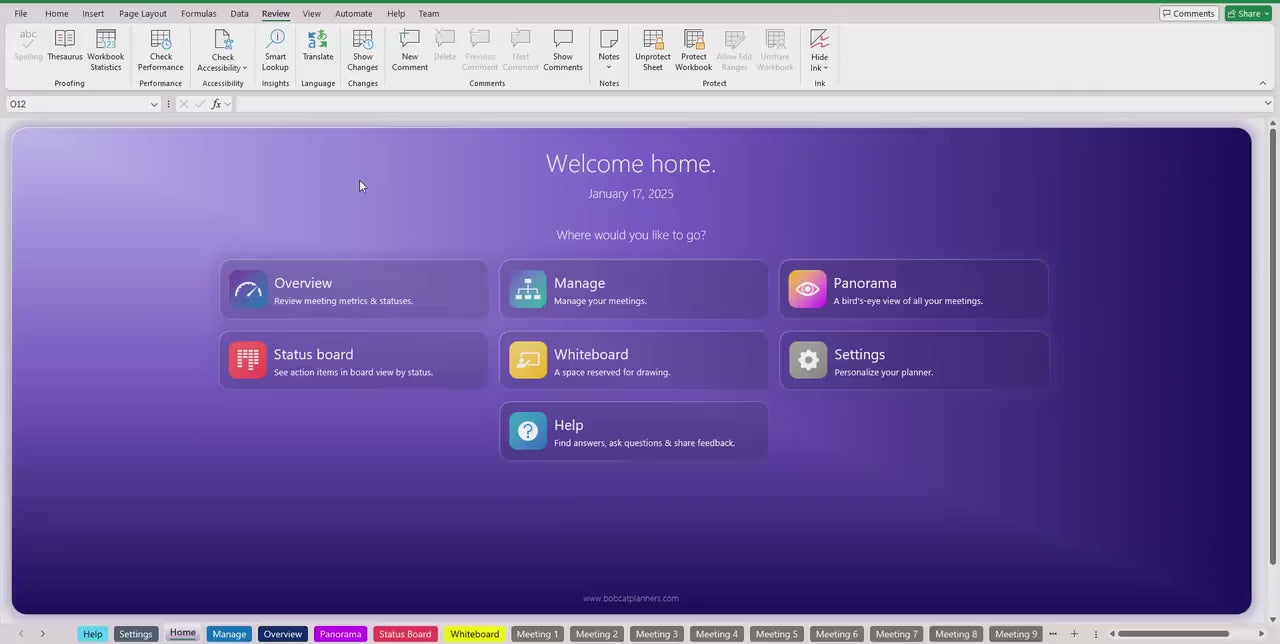Insert a New Comment
The width and height of the screenshot is (1280, 644).
pyautogui.click(x=409, y=49)
